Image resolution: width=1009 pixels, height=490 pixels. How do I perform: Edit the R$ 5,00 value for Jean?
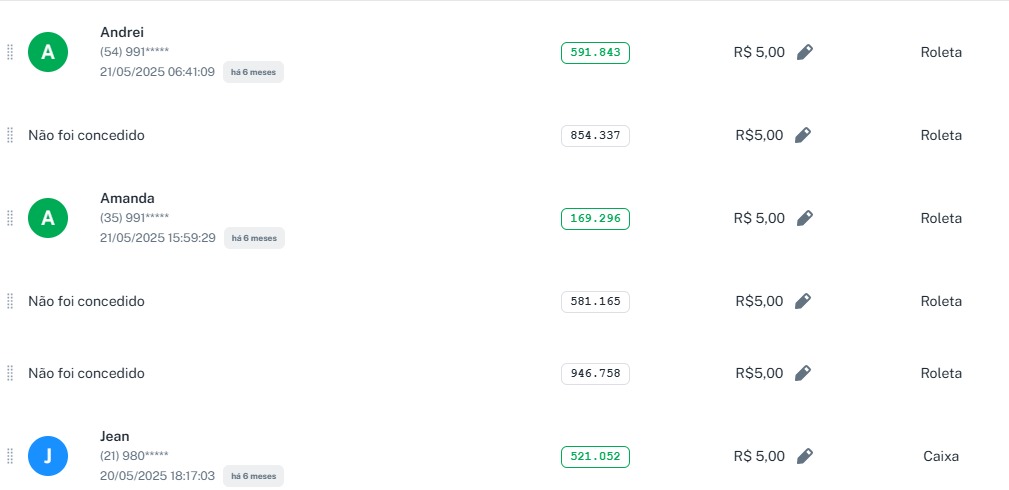click(x=805, y=456)
